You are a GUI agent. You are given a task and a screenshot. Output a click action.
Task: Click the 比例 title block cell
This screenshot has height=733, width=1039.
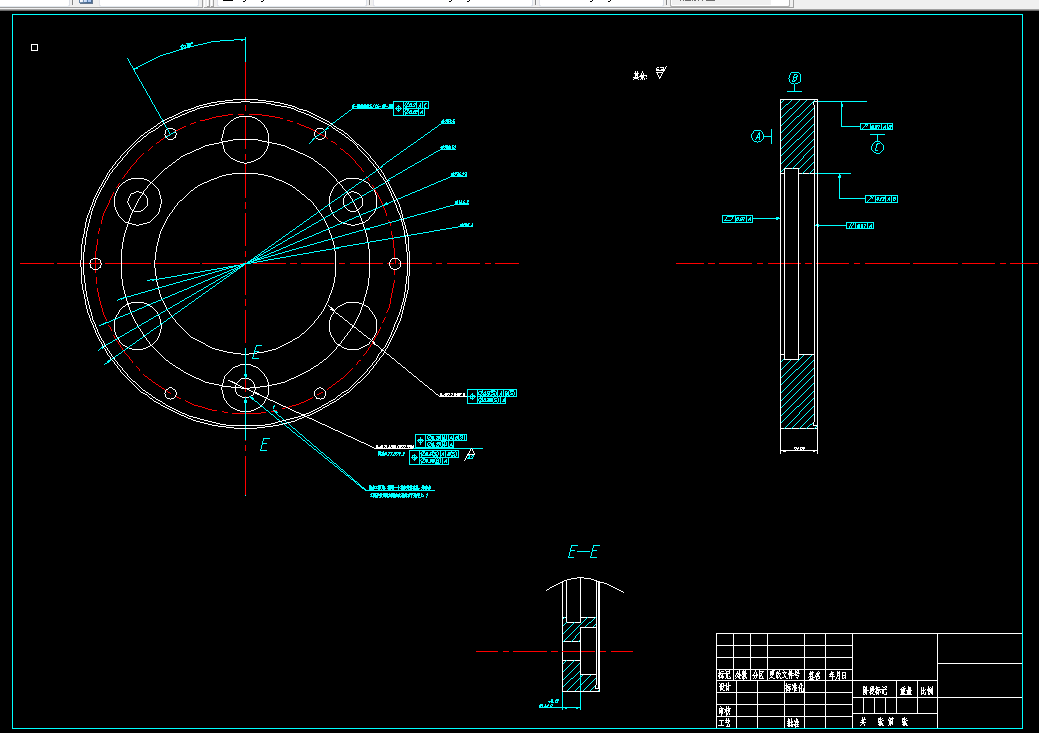pos(926,691)
